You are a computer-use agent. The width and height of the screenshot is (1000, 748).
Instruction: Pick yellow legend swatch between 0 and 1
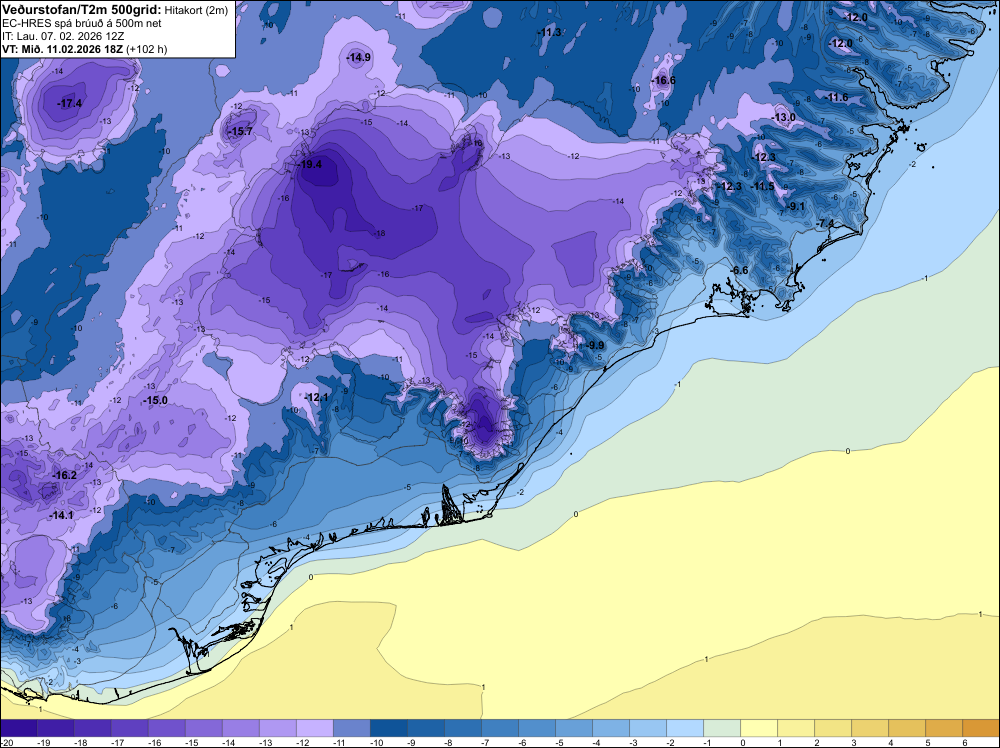point(759,728)
